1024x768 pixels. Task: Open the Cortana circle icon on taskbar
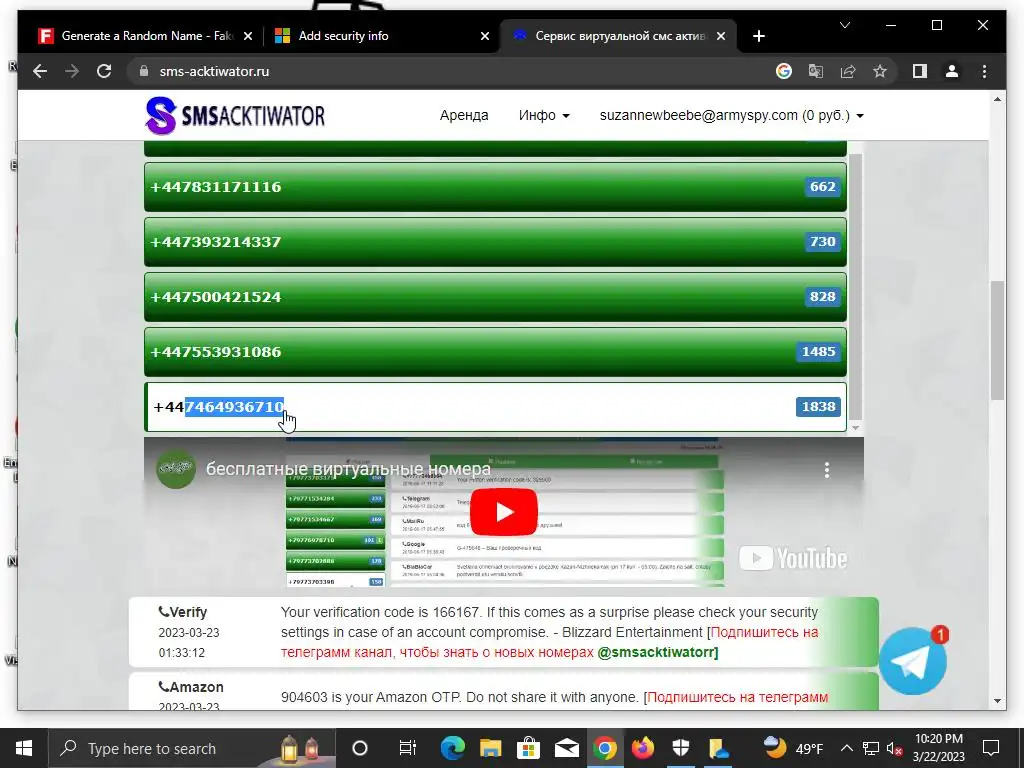[360, 748]
